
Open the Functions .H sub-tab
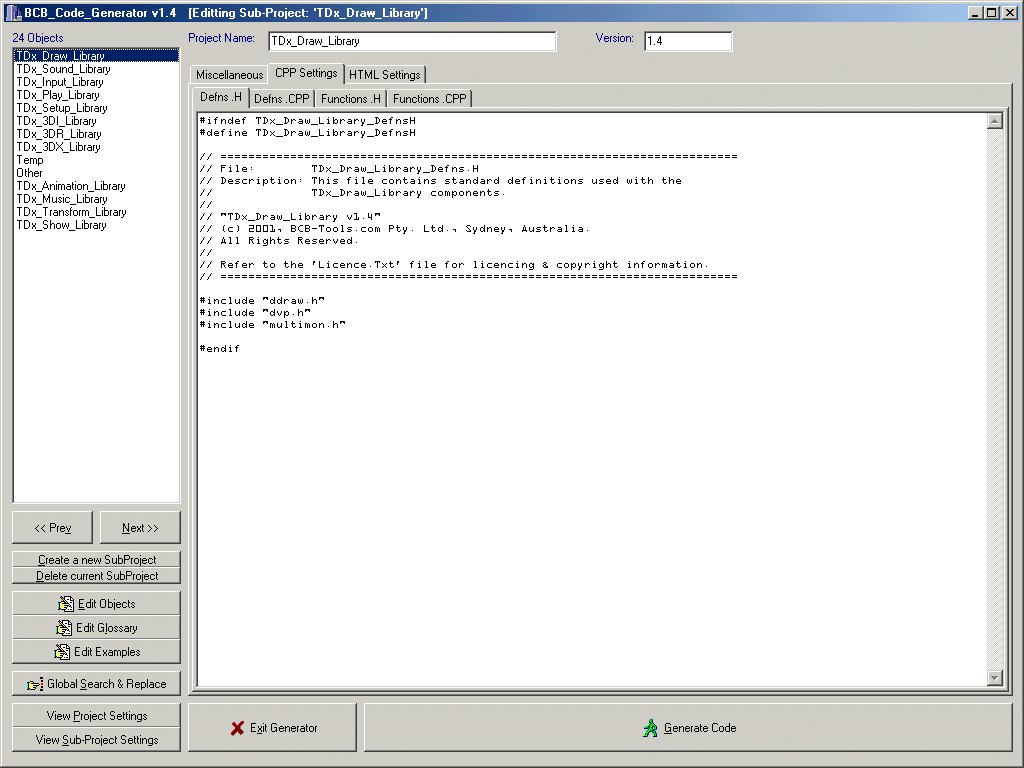(350, 99)
